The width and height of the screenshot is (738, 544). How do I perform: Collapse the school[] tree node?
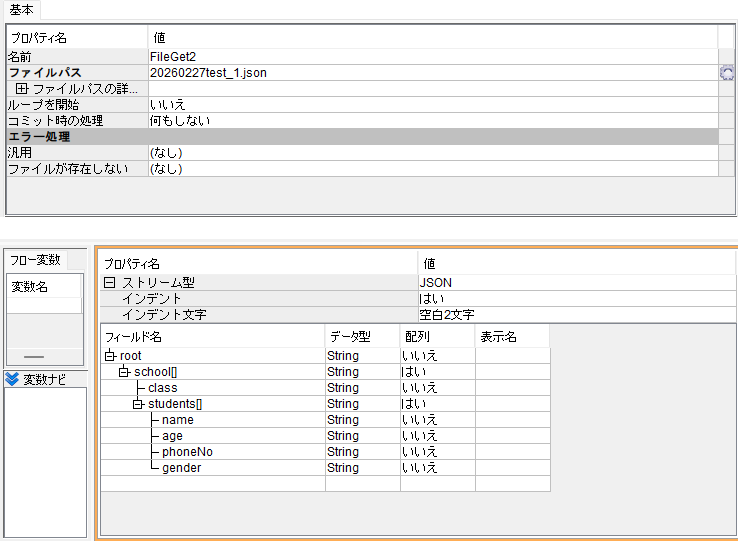click(124, 372)
